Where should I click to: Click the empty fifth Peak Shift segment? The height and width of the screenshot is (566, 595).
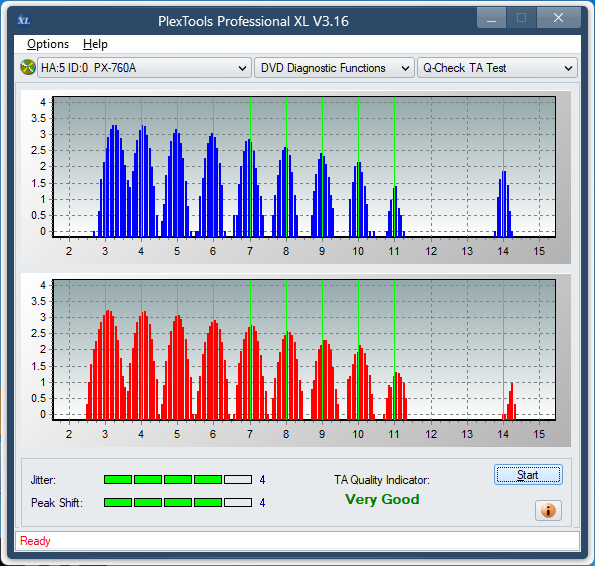pyautogui.click(x=238, y=503)
